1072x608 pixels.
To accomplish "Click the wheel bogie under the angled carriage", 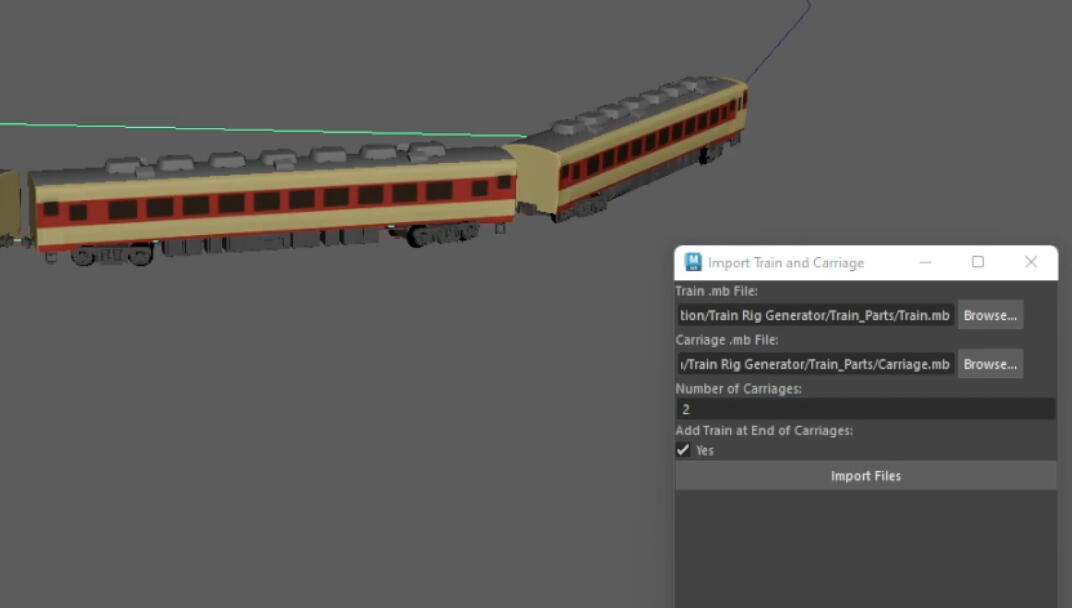I will (x=712, y=154).
